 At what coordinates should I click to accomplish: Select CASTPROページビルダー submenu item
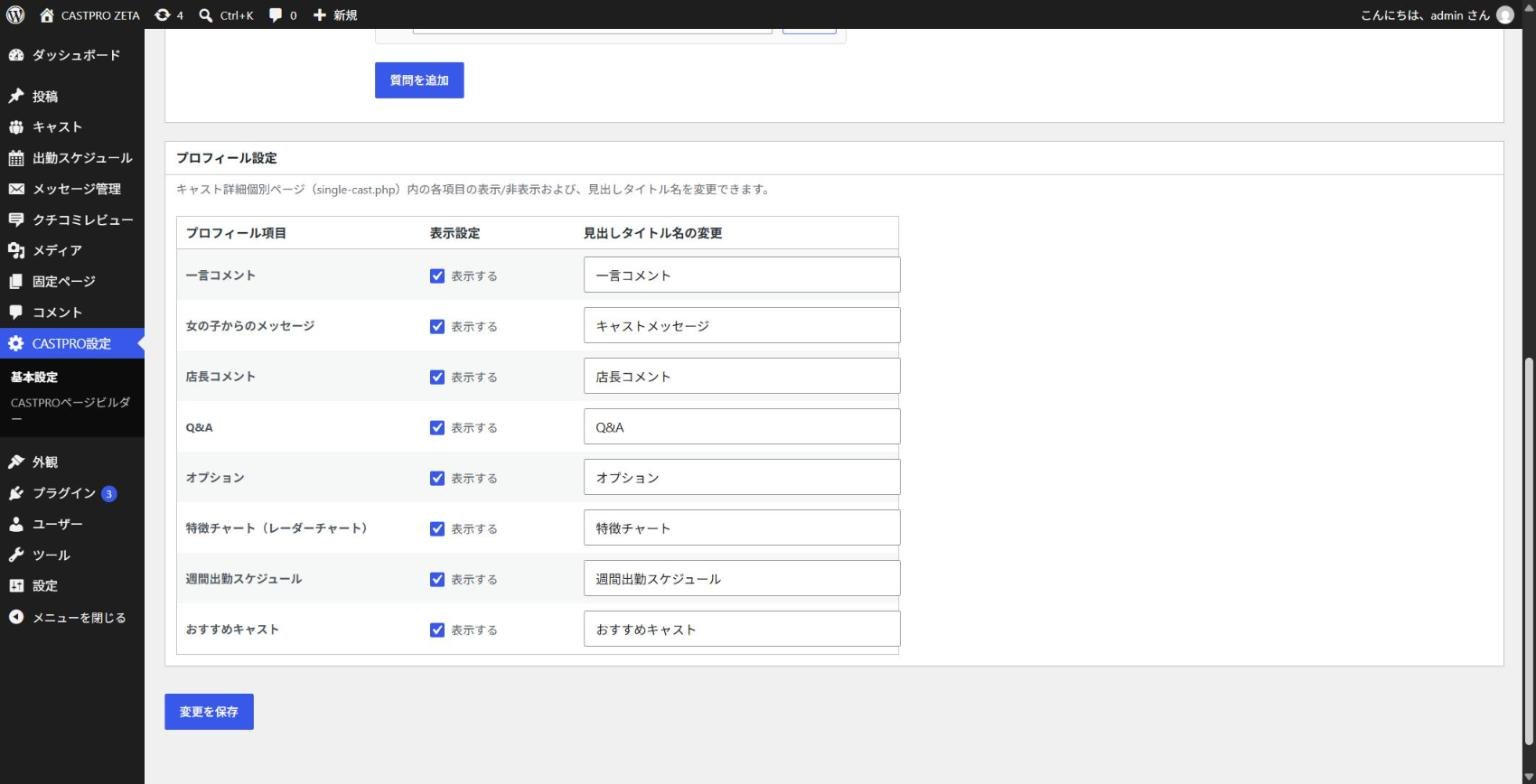click(72, 411)
